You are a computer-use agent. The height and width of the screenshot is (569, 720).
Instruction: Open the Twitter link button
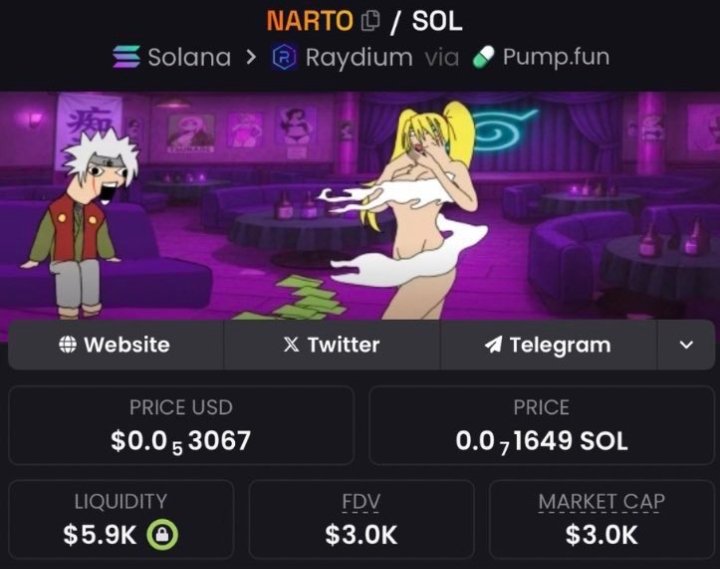point(332,344)
